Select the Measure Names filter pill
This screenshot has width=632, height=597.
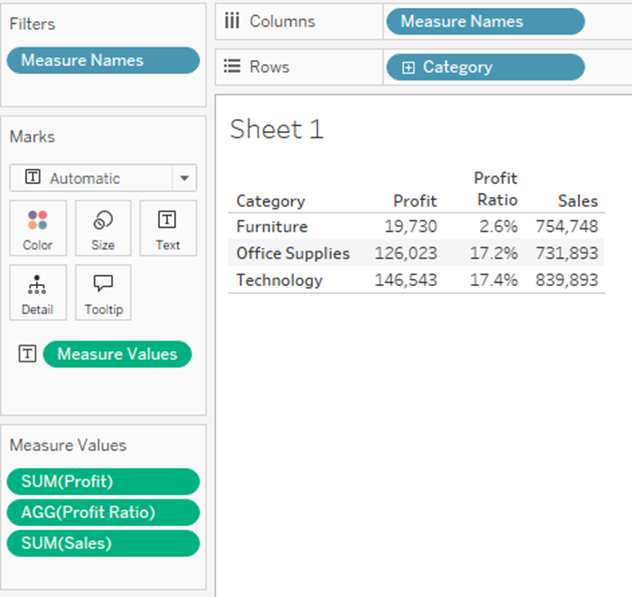pyautogui.click(x=103, y=60)
